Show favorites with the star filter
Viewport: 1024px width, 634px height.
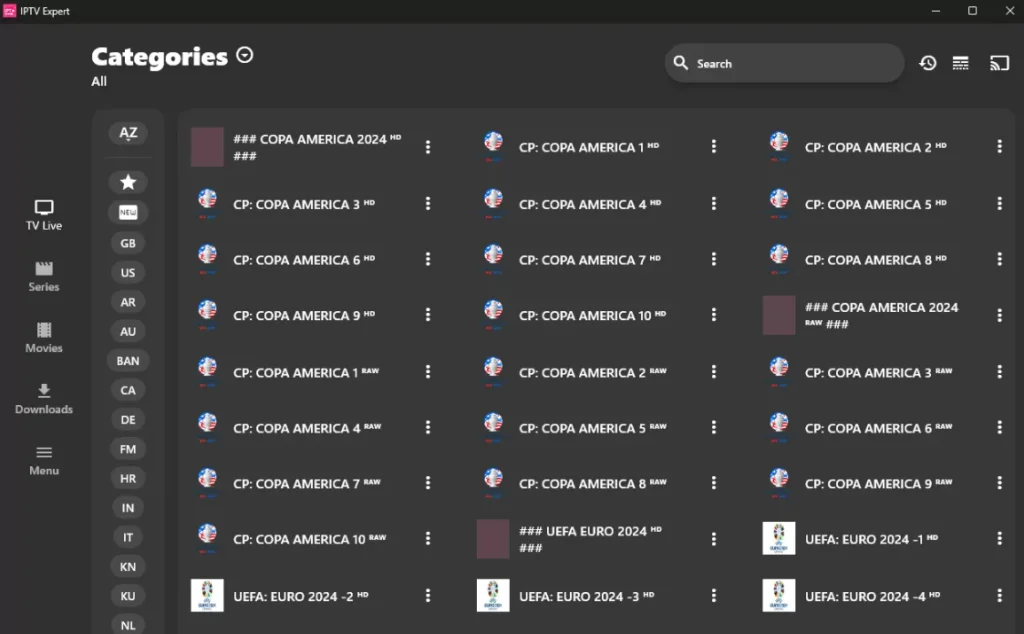[127, 182]
